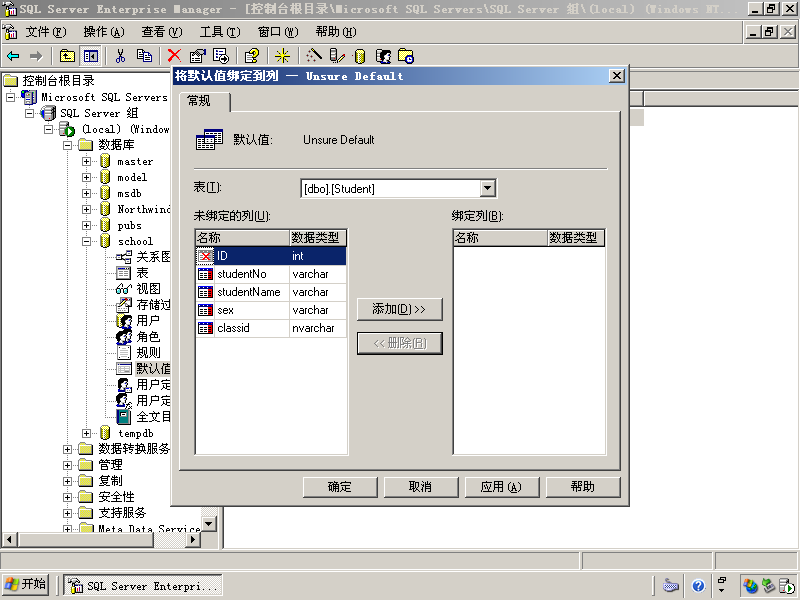Click the 名称 header of unbound columns
Screen dimensions: 800x600
(x=242, y=238)
